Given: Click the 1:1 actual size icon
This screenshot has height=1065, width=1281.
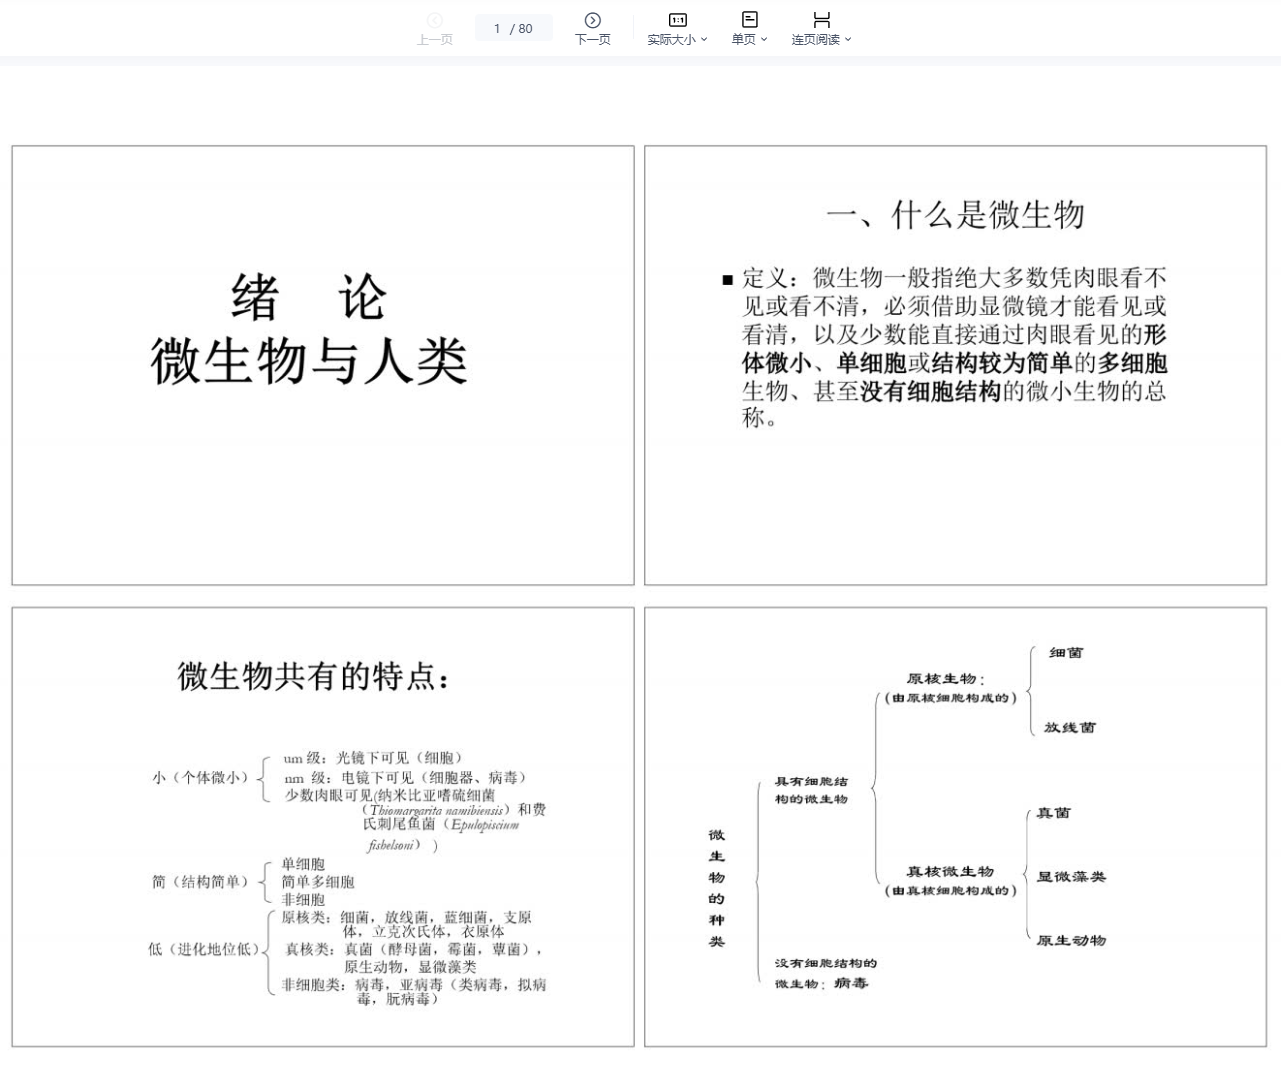Looking at the screenshot, I should (677, 20).
